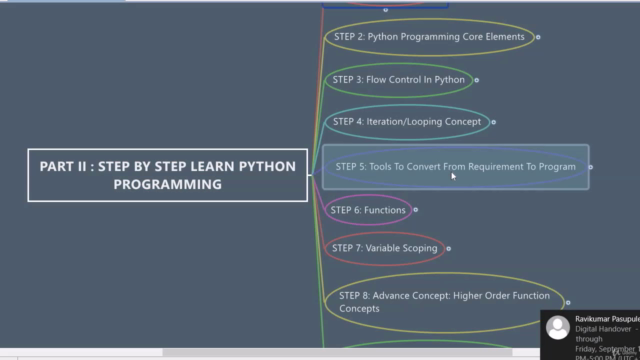Select STEP 6: Functions node

tap(368, 210)
